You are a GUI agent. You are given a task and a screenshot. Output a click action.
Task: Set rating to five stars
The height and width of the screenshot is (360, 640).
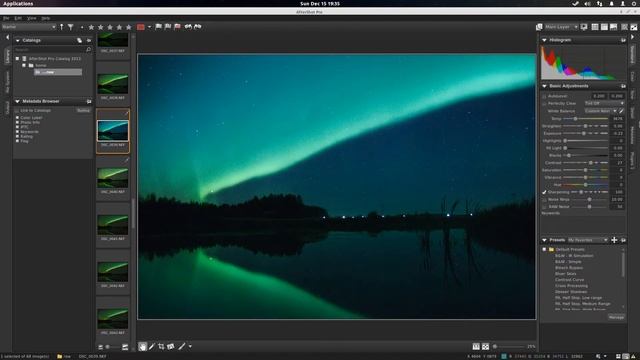[x=129, y=27]
